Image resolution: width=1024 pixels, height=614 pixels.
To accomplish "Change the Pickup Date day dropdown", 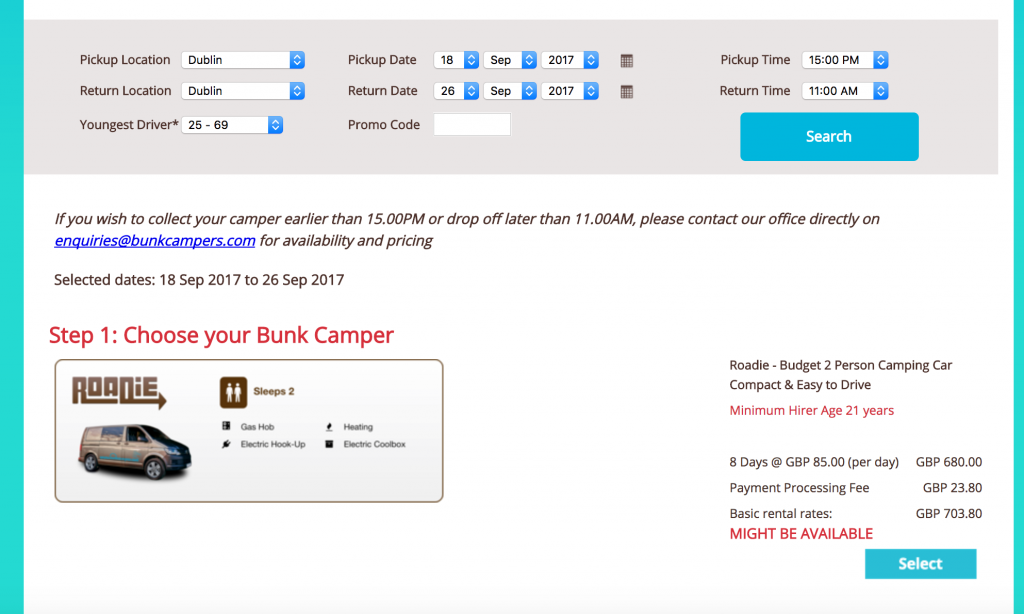I will pos(456,60).
